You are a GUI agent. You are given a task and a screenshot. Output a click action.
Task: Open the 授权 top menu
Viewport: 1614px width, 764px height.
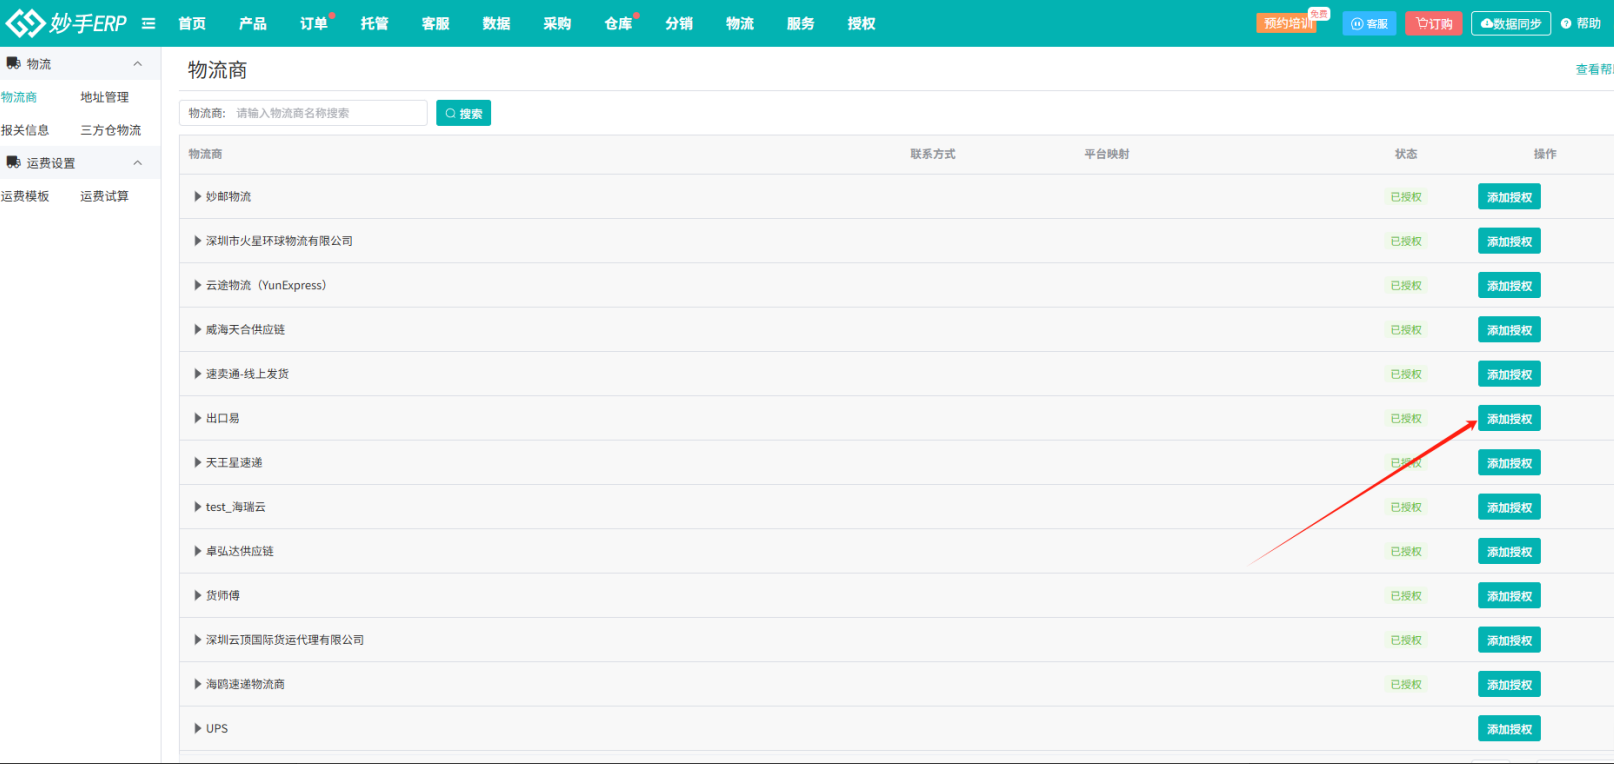[x=862, y=23]
